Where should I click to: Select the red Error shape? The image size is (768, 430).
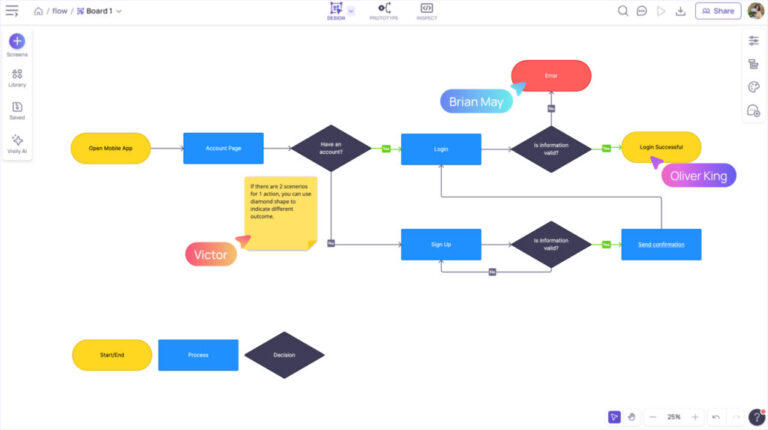pos(551,75)
